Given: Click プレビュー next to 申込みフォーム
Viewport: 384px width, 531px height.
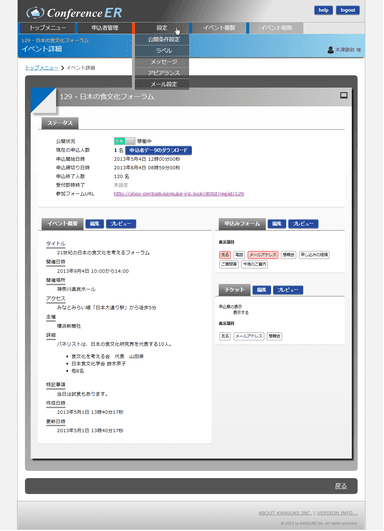Looking at the screenshot, I should (303, 224).
